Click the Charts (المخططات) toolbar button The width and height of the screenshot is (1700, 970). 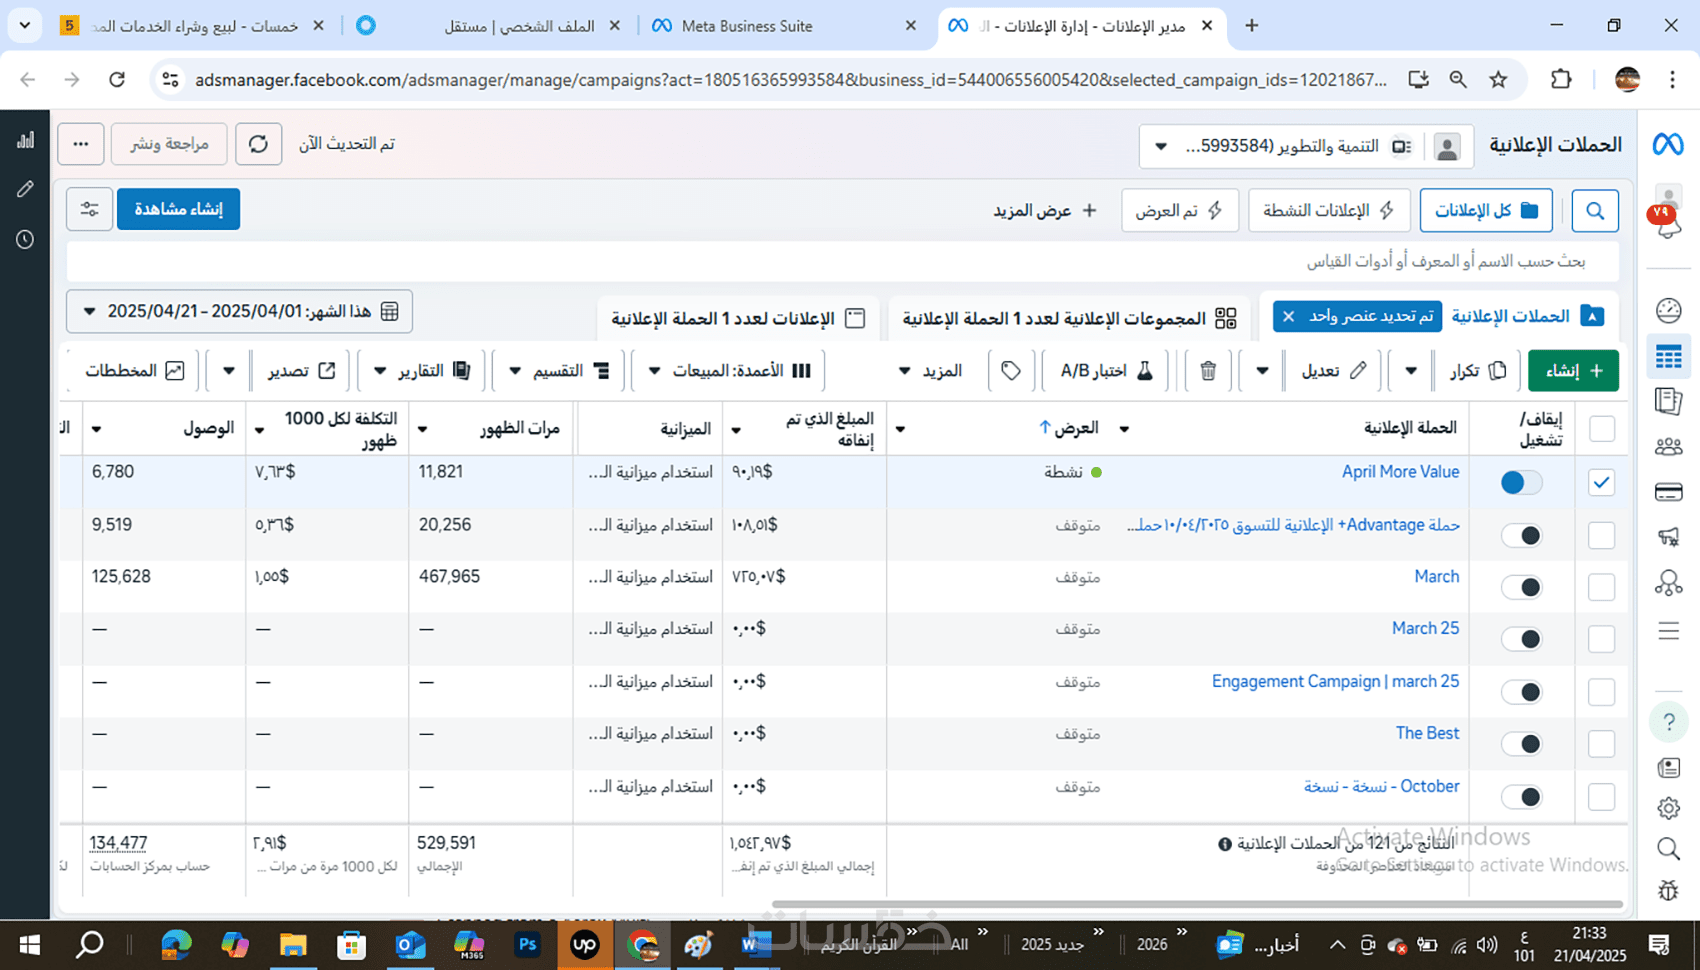135,371
